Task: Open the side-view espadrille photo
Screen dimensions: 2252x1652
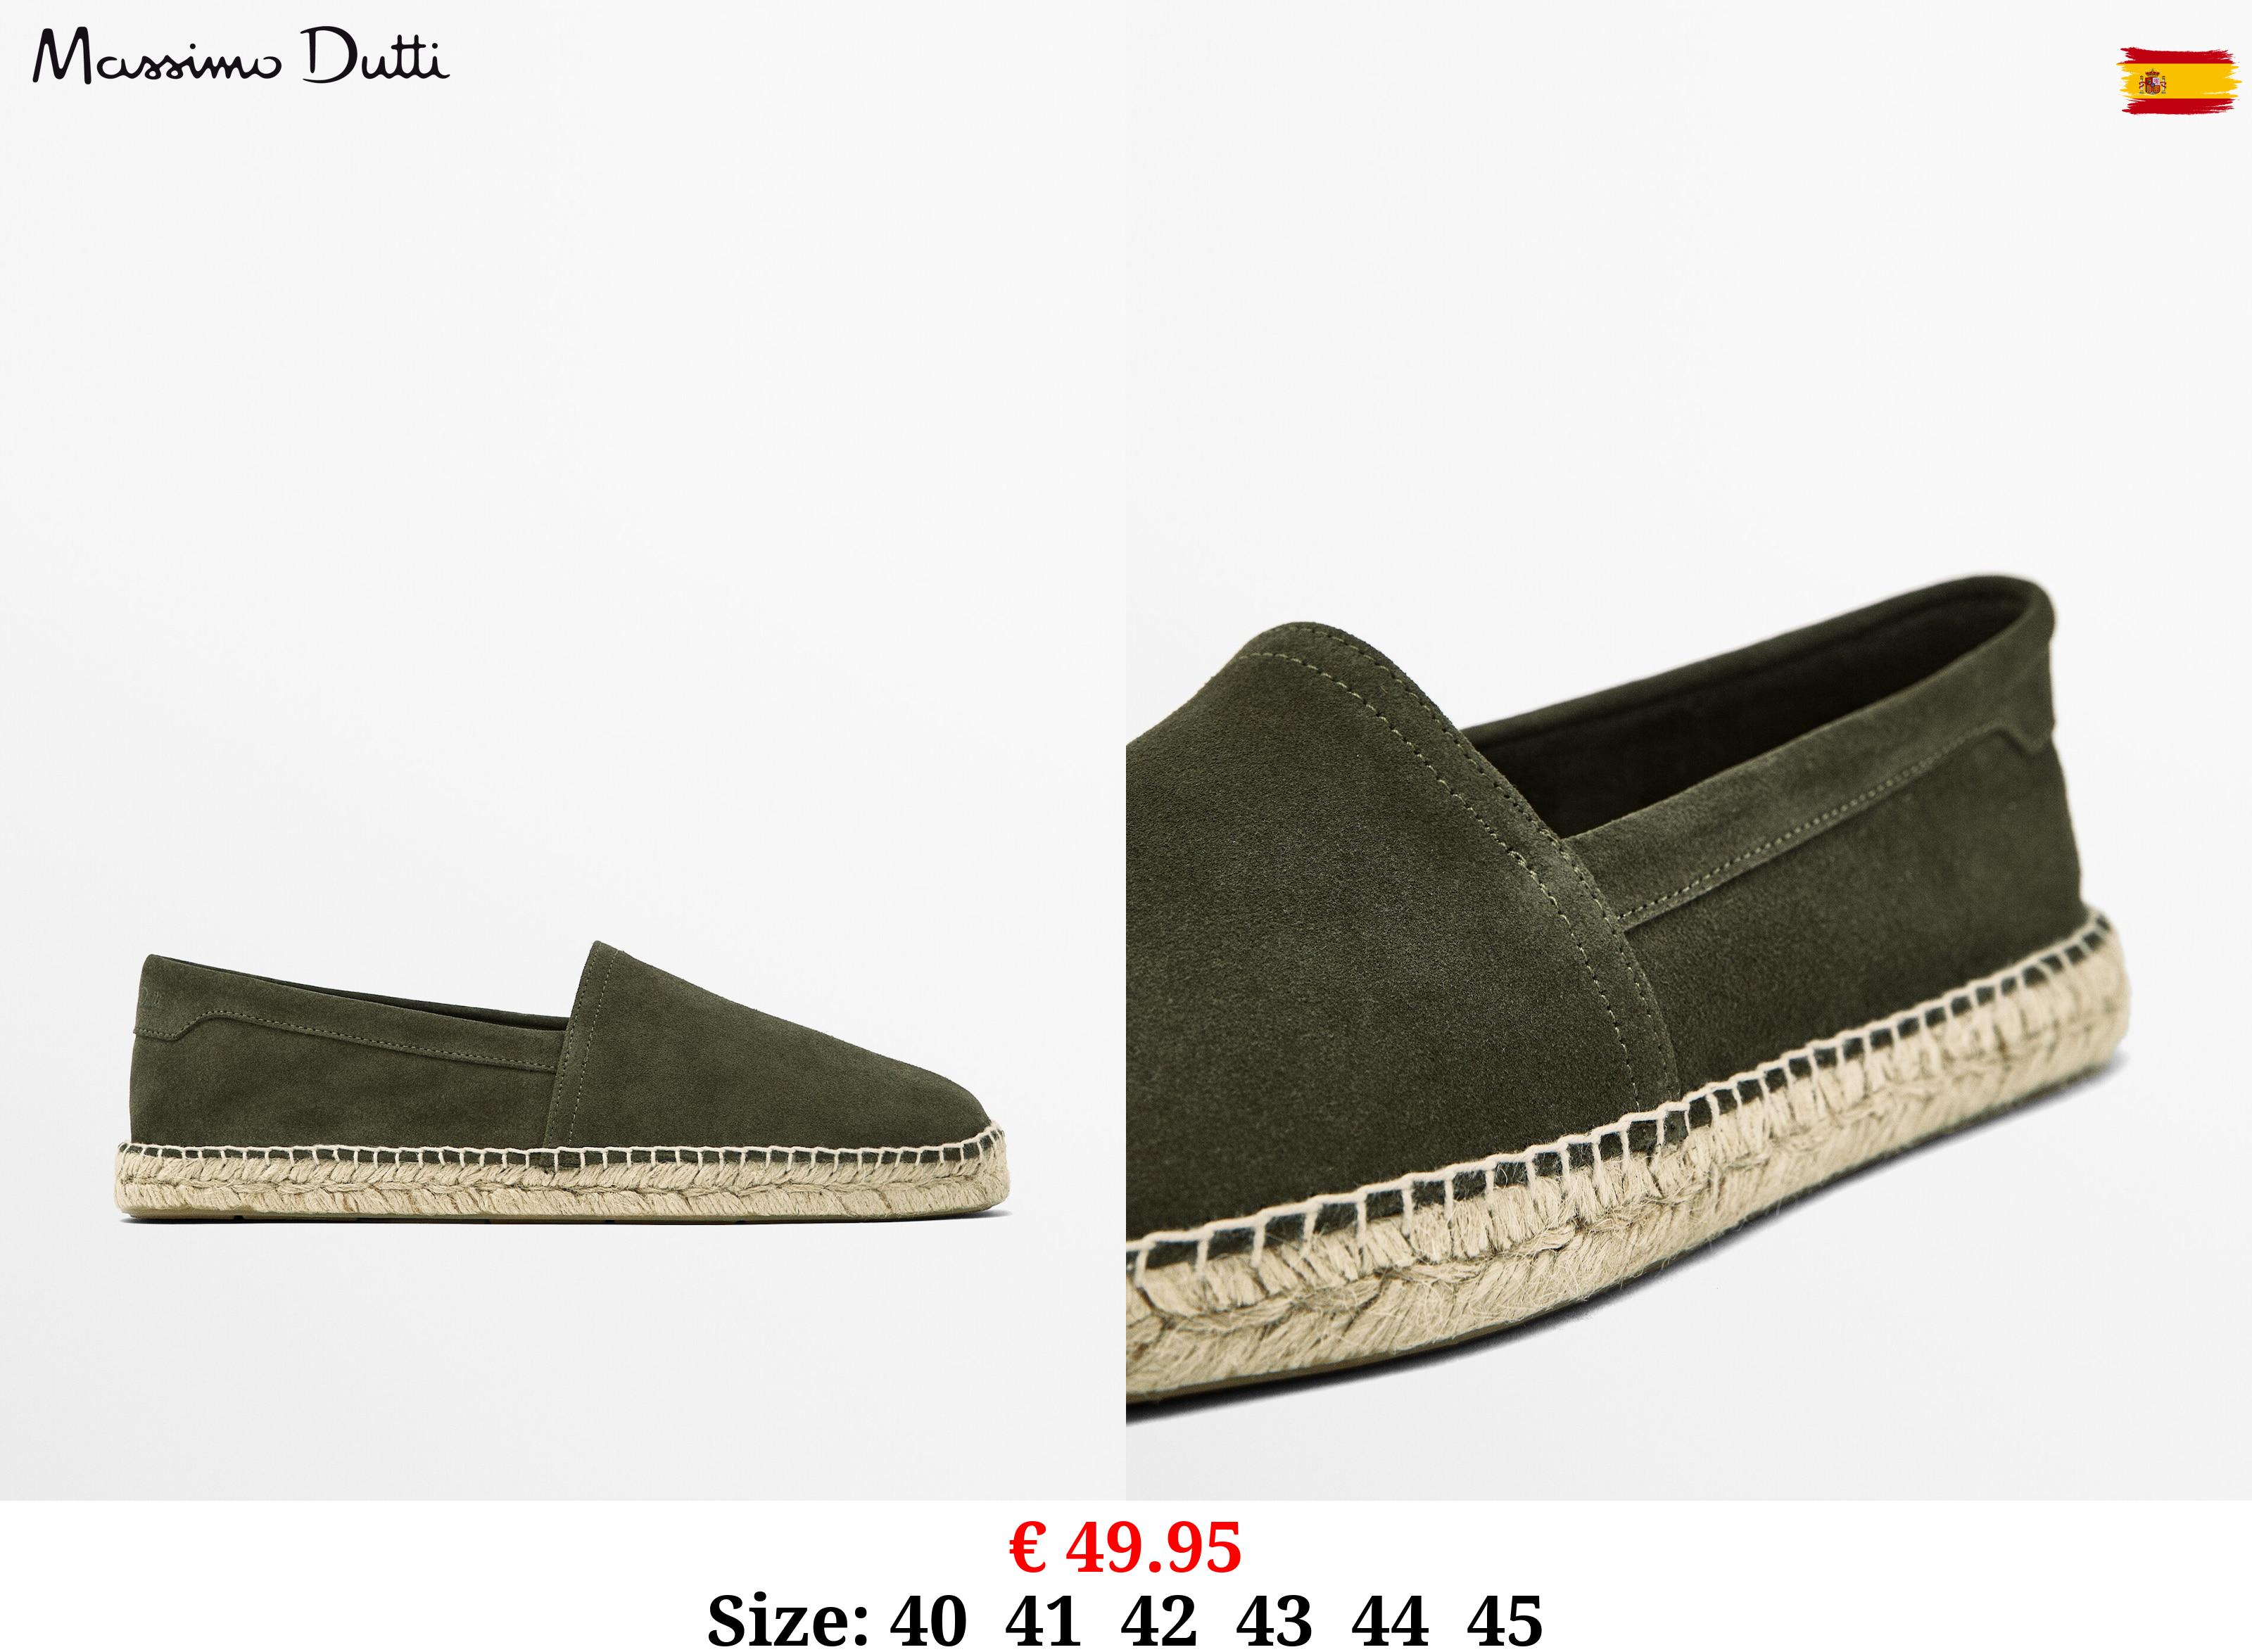Action: (562, 750)
